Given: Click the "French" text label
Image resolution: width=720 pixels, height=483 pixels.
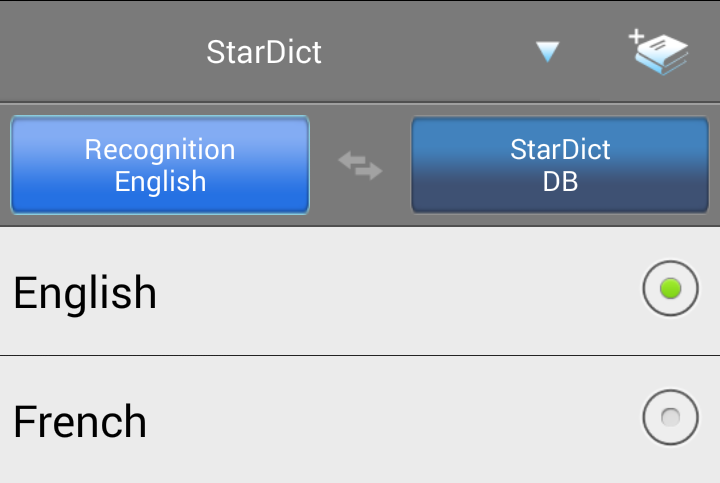Looking at the screenshot, I should click(x=80, y=422).
